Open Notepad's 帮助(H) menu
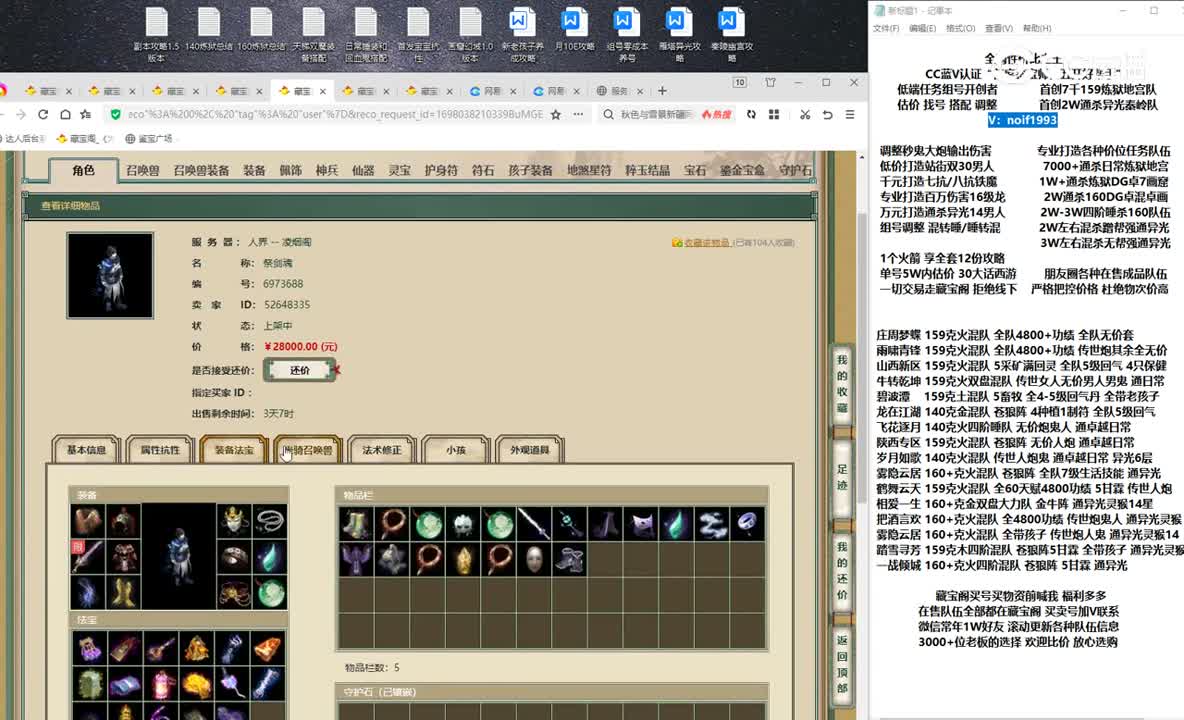The image size is (1184, 720). [1037, 29]
